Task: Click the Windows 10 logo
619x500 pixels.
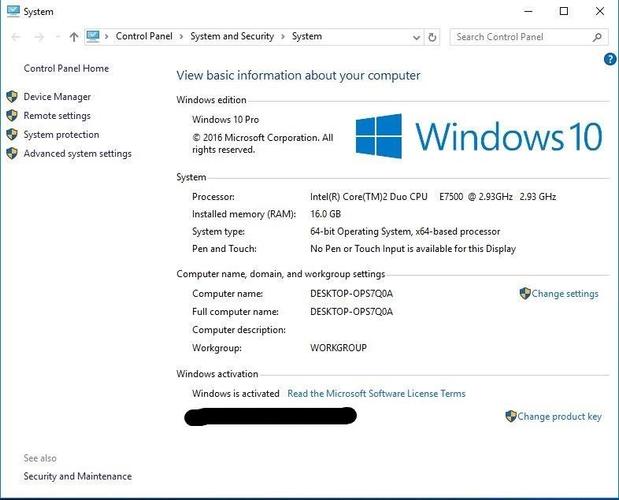Action: point(479,136)
